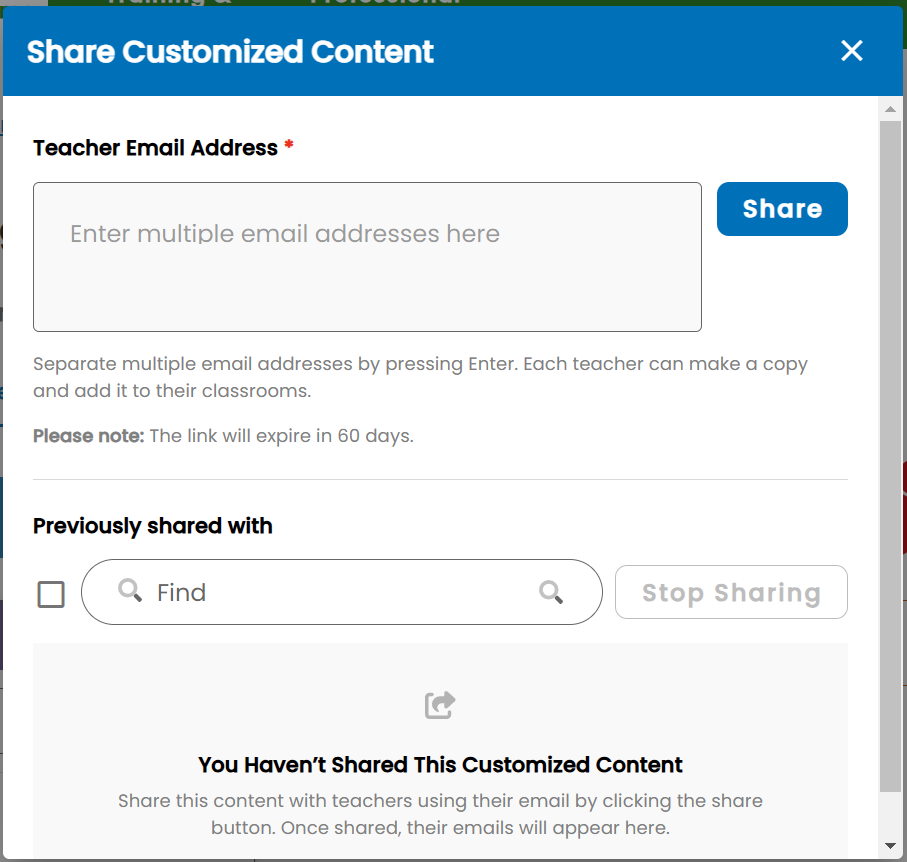The width and height of the screenshot is (907, 862).
Task: Click the blue Share button
Action: coord(782,209)
